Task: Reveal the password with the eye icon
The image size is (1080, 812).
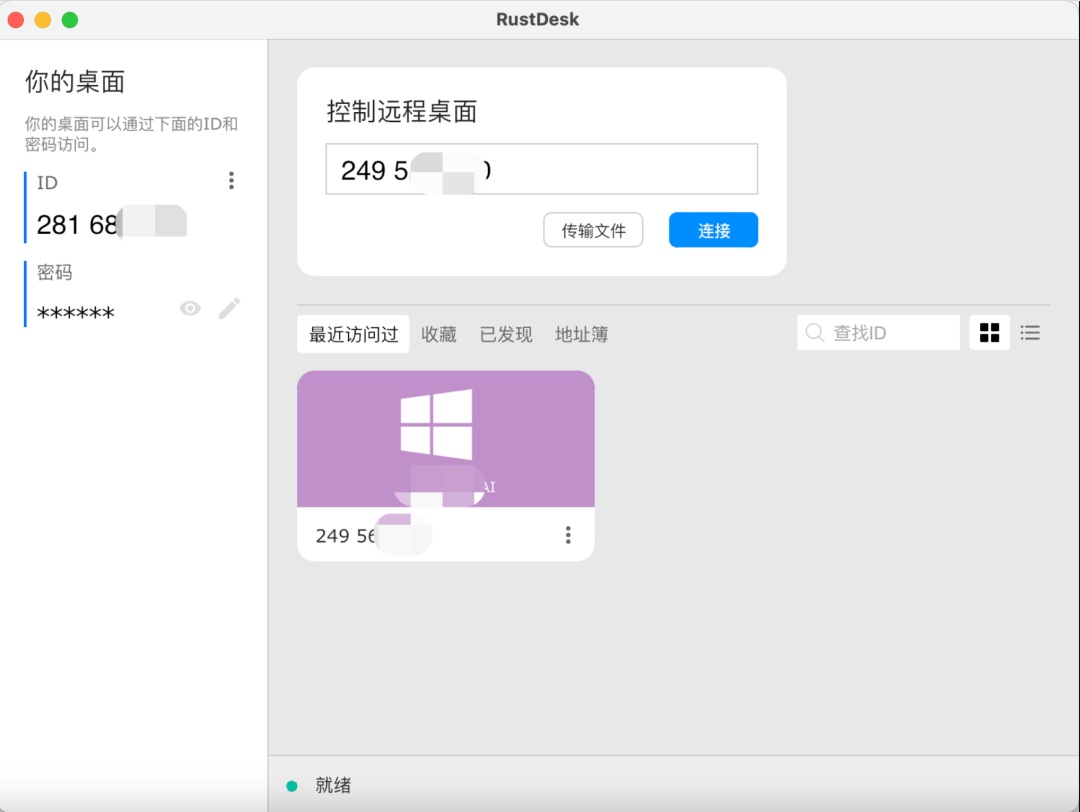Action: coord(190,309)
